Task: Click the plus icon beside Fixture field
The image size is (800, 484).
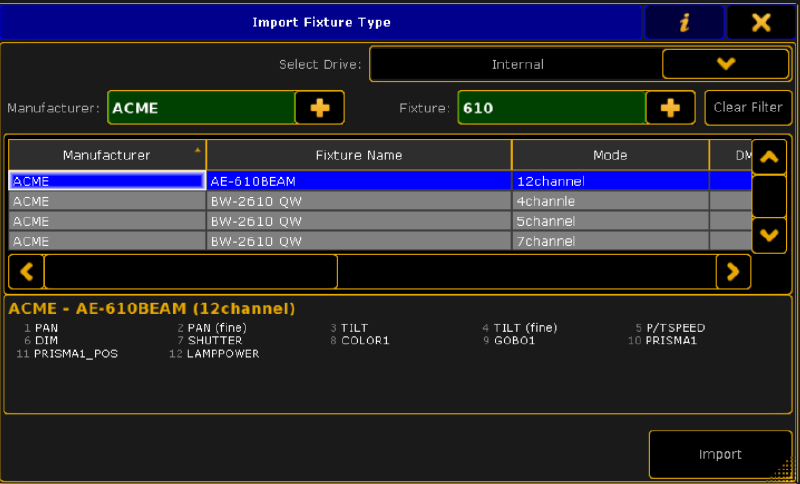Action: pos(671,108)
